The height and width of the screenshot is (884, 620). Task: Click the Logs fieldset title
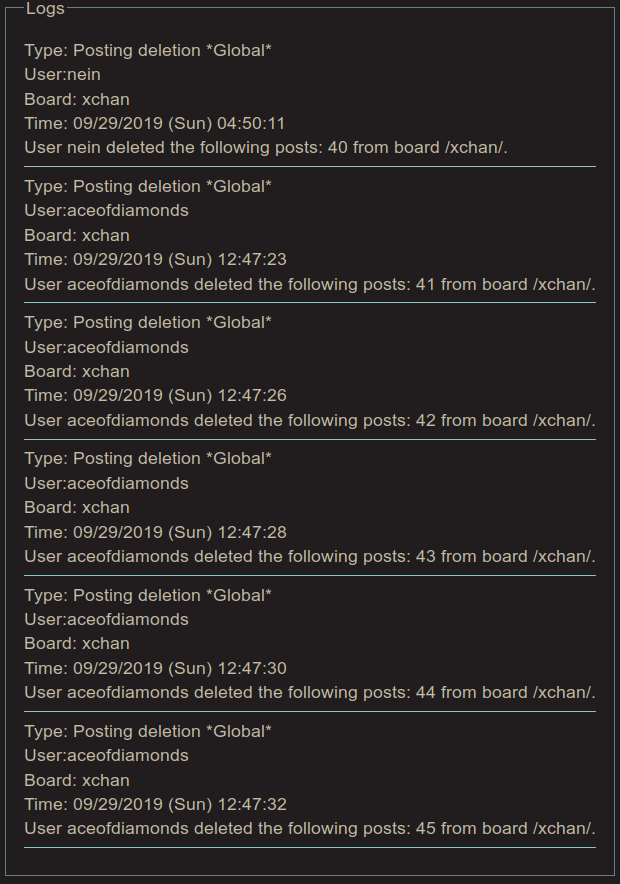45,9
